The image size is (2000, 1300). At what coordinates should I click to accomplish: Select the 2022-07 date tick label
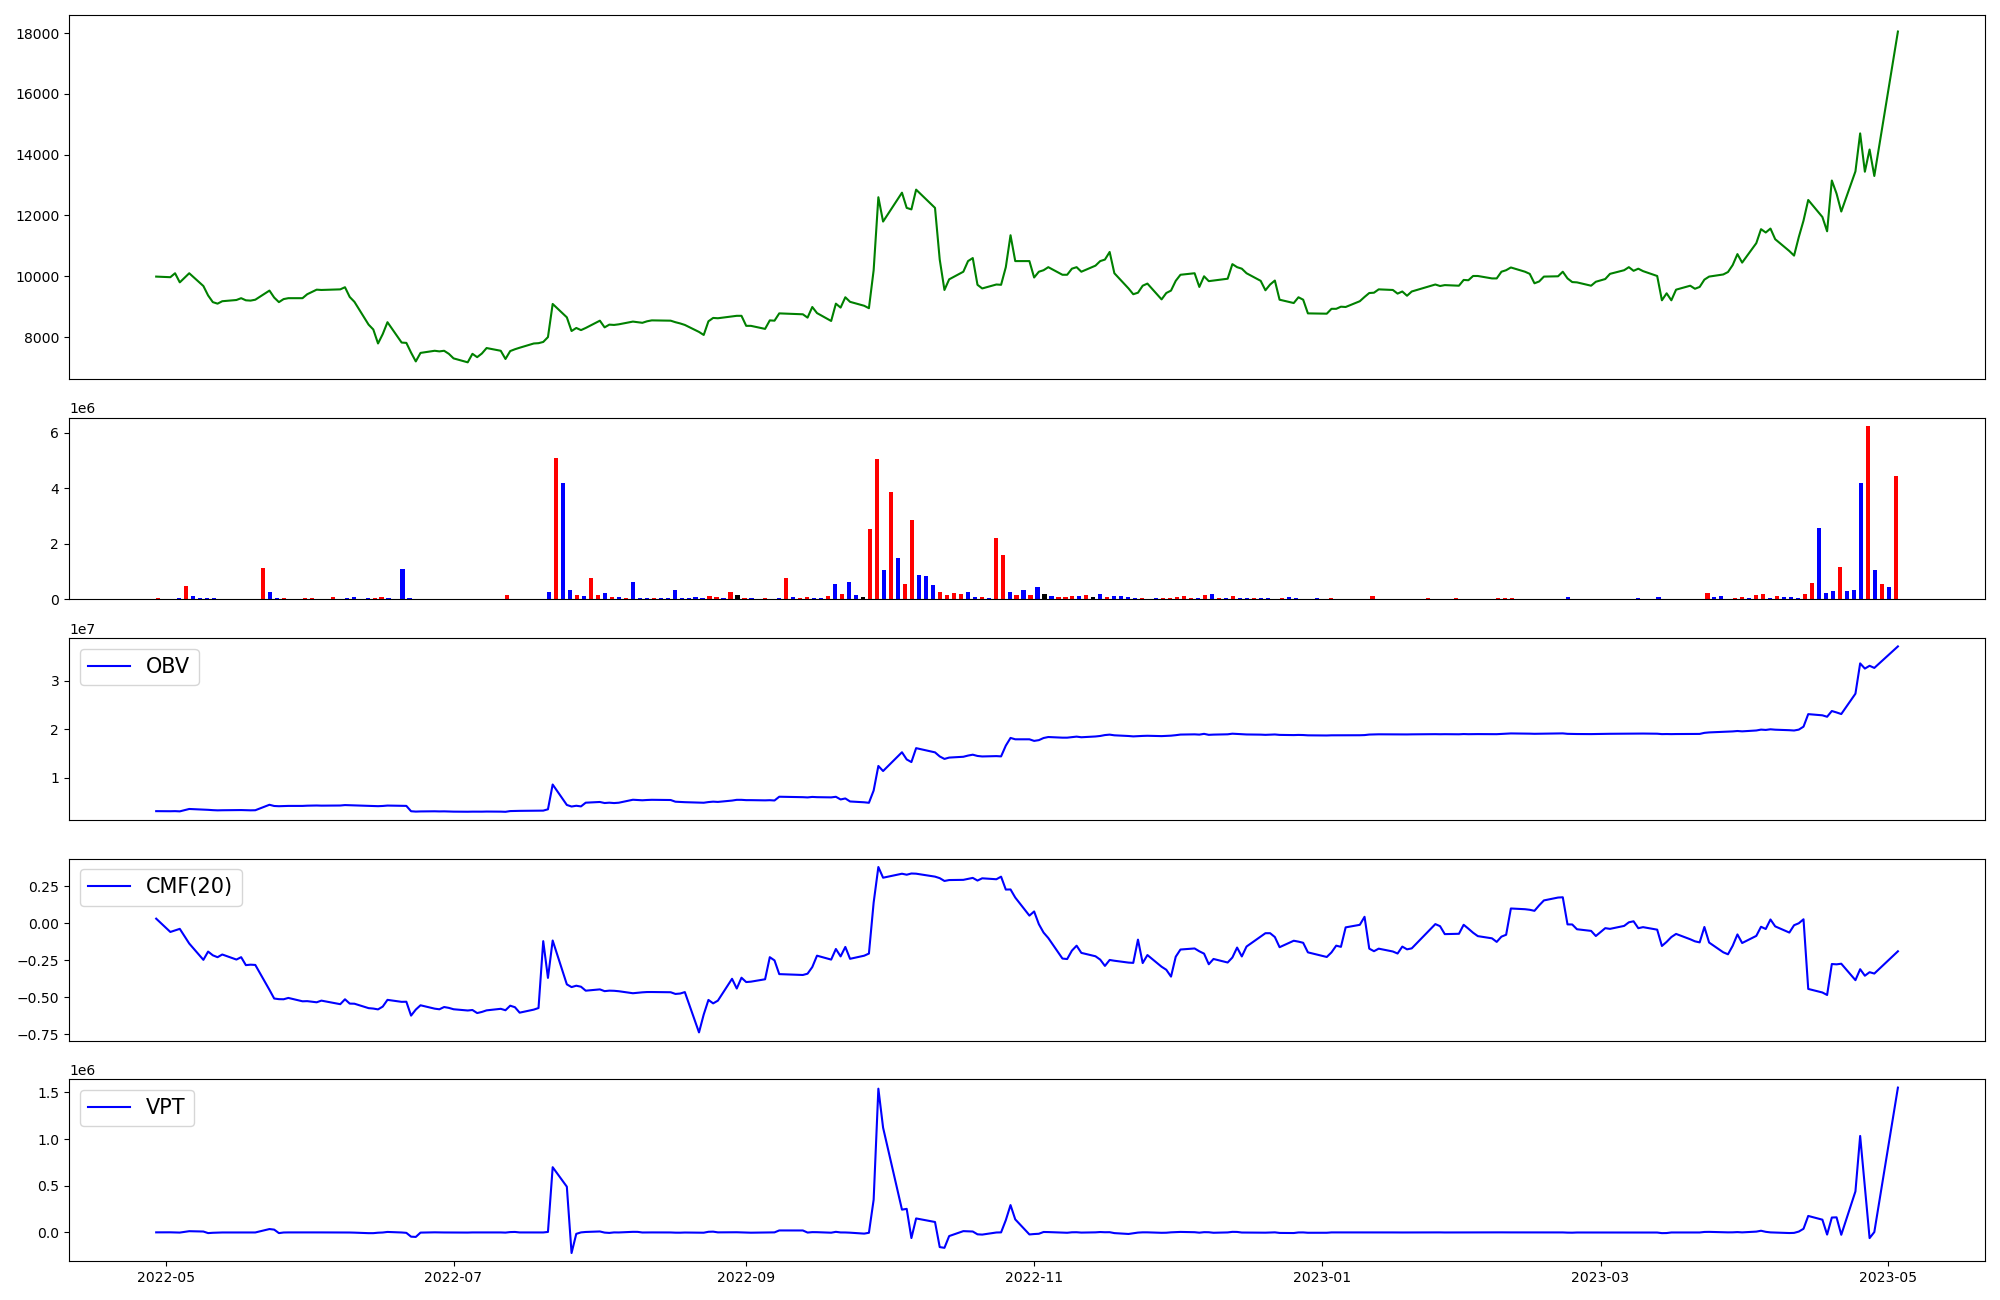(x=454, y=1277)
